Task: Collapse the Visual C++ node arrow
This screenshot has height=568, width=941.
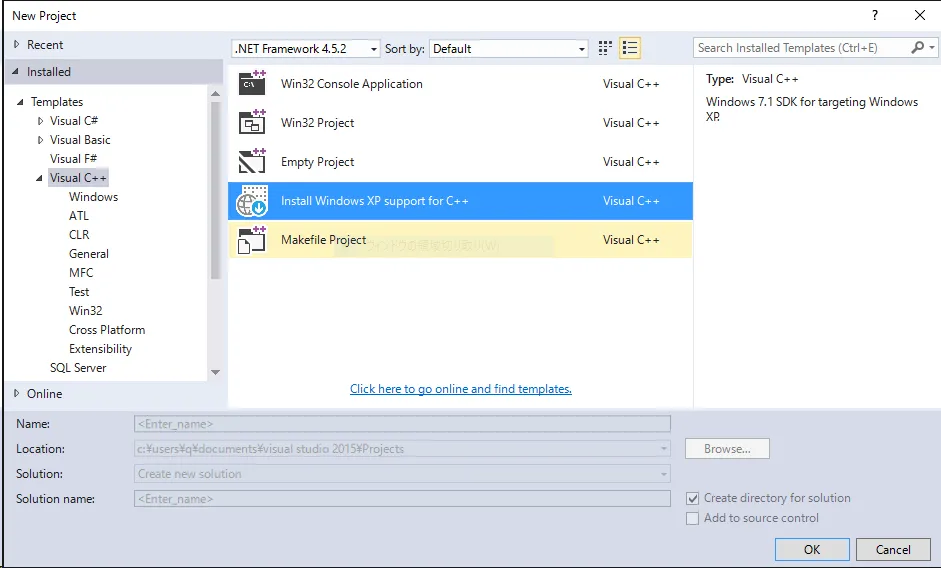Action: click(39, 178)
